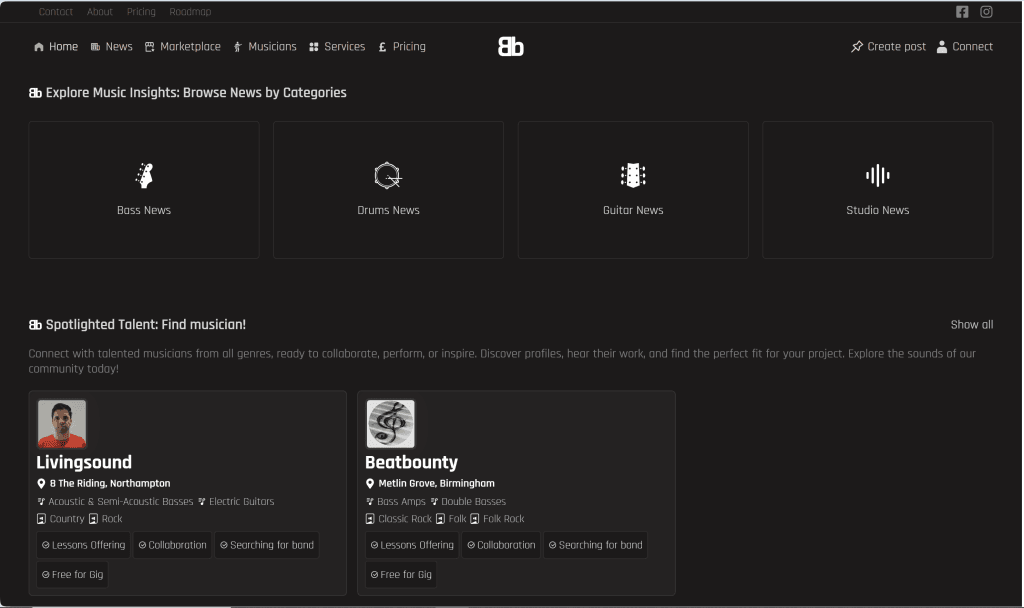Screen dimensions: 1024x608
Task: Open the Beatbounty profile name
Action: pyautogui.click(x=411, y=462)
